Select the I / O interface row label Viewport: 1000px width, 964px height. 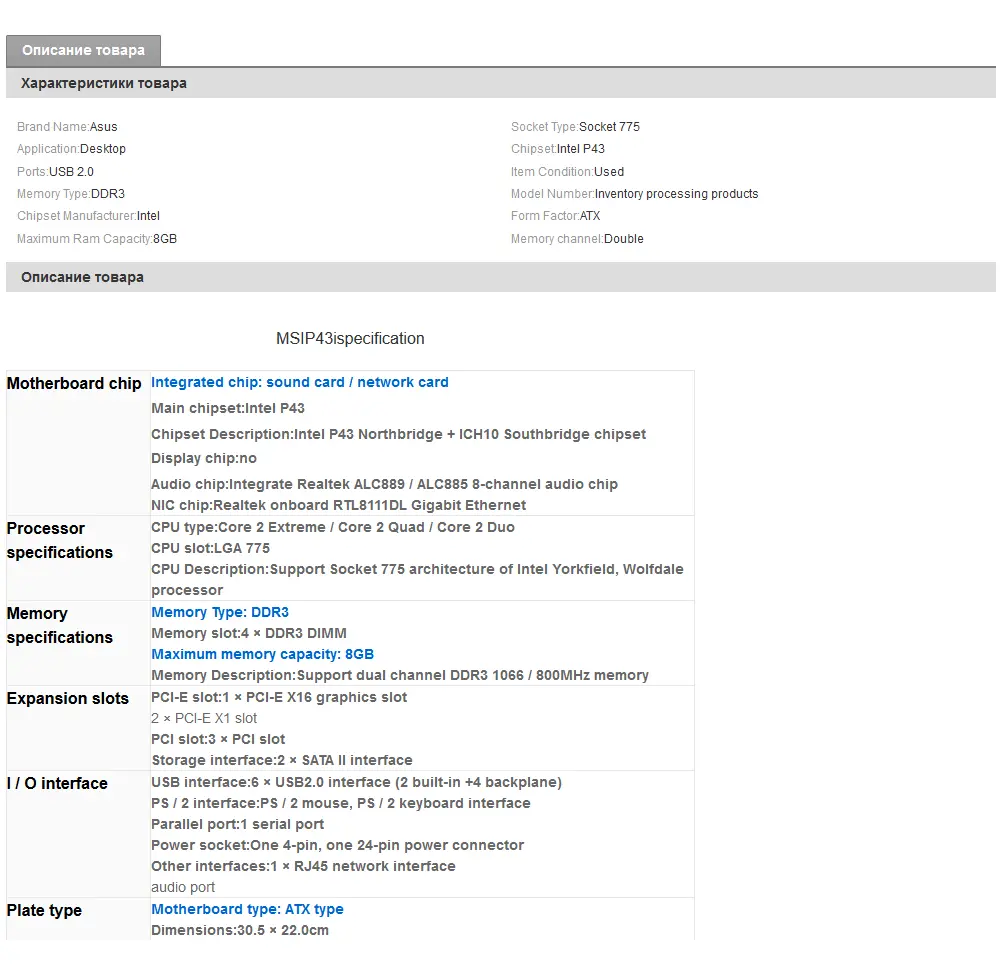pos(57,784)
